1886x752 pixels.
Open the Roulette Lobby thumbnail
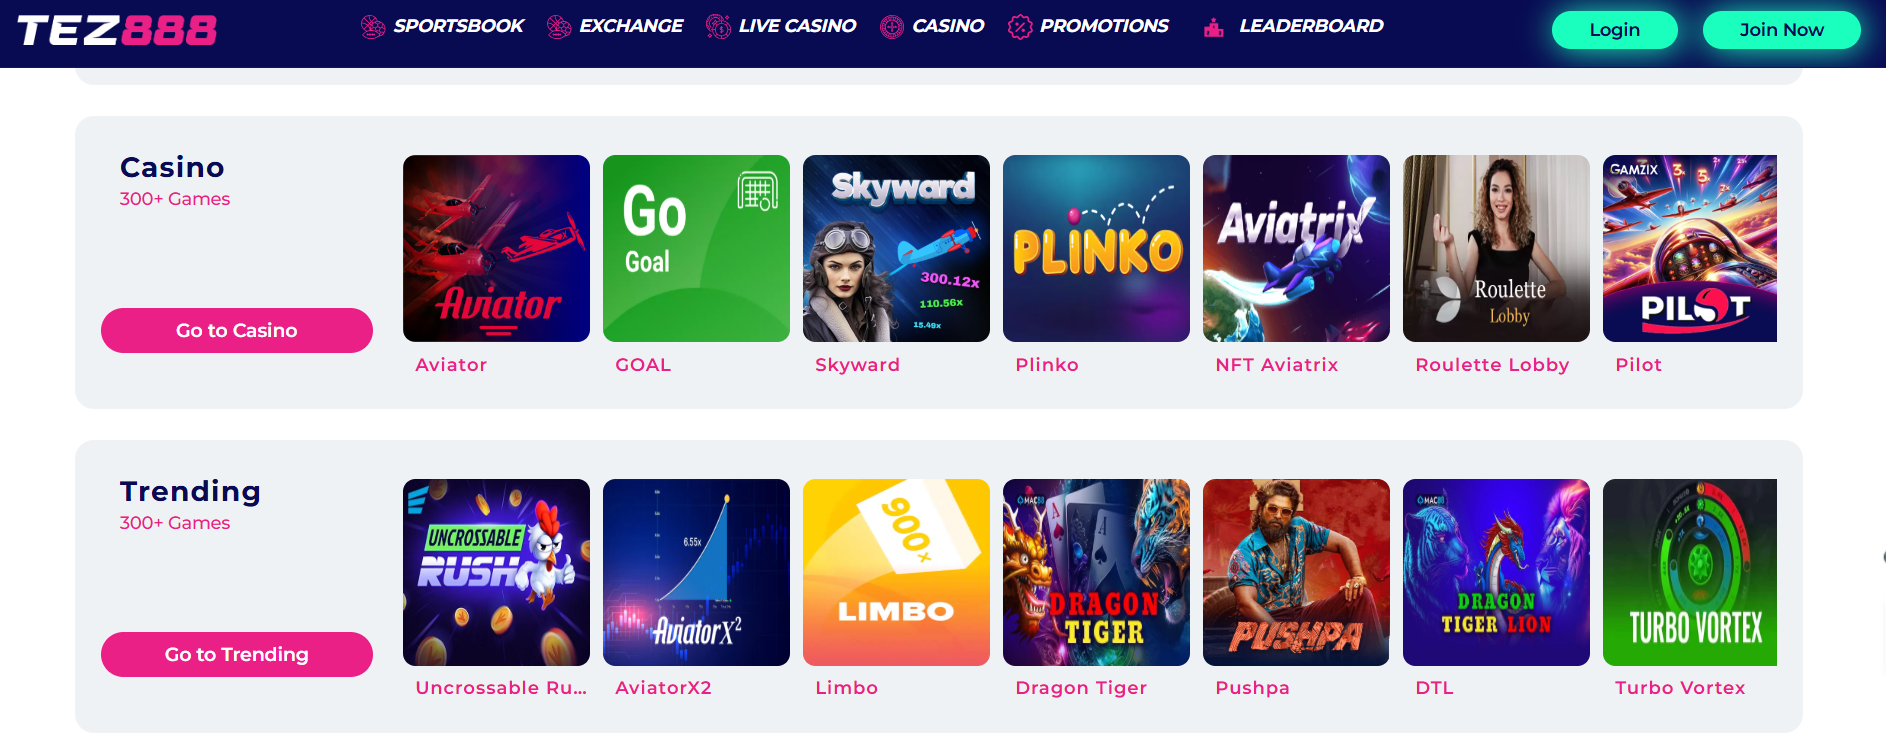coord(1496,248)
